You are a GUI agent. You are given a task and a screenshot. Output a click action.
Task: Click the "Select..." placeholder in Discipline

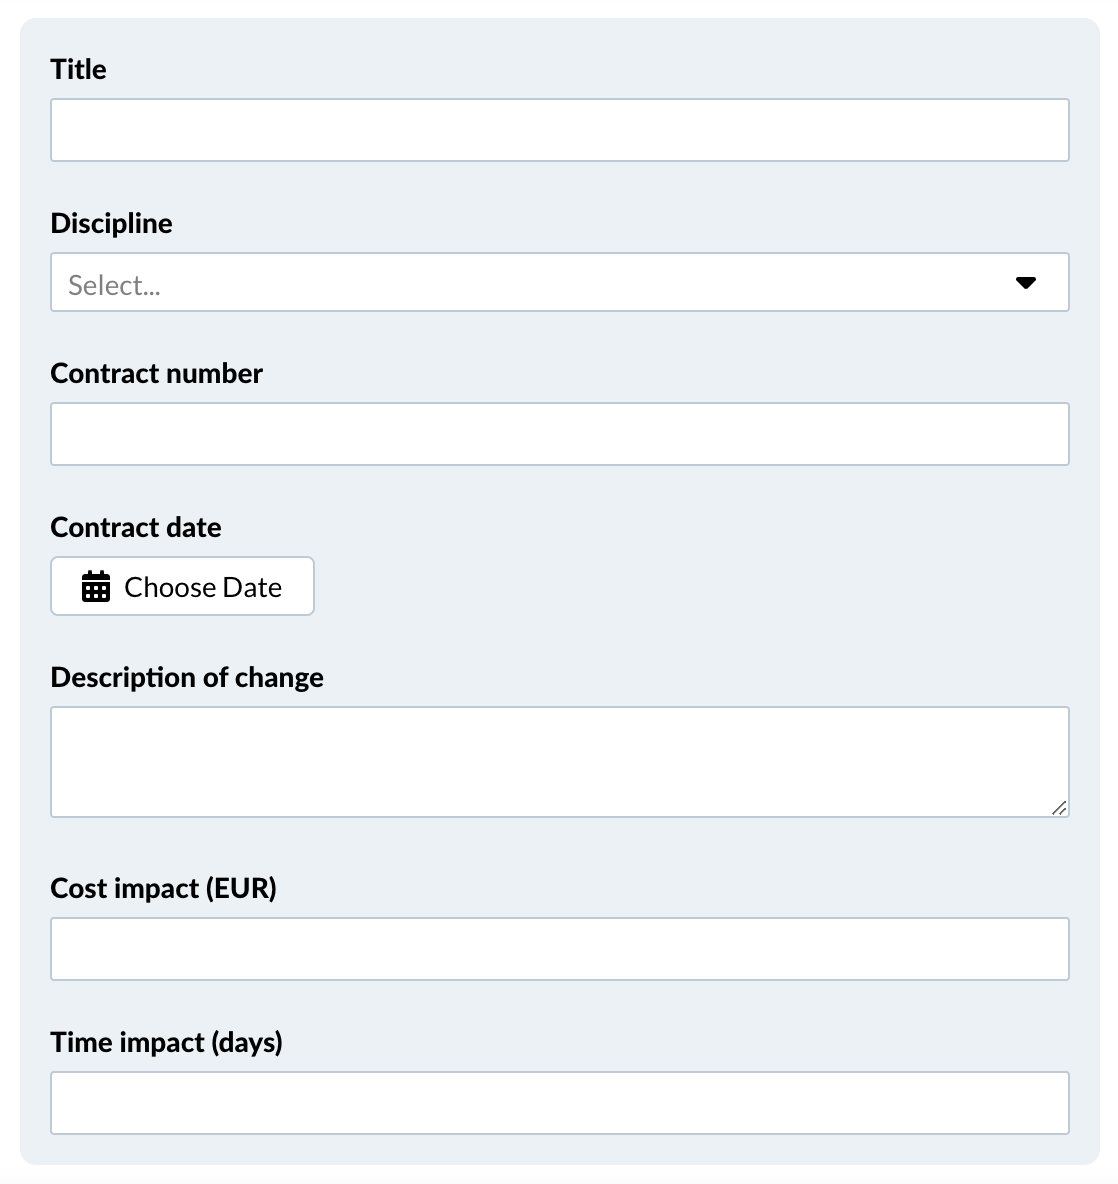(114, 286)
